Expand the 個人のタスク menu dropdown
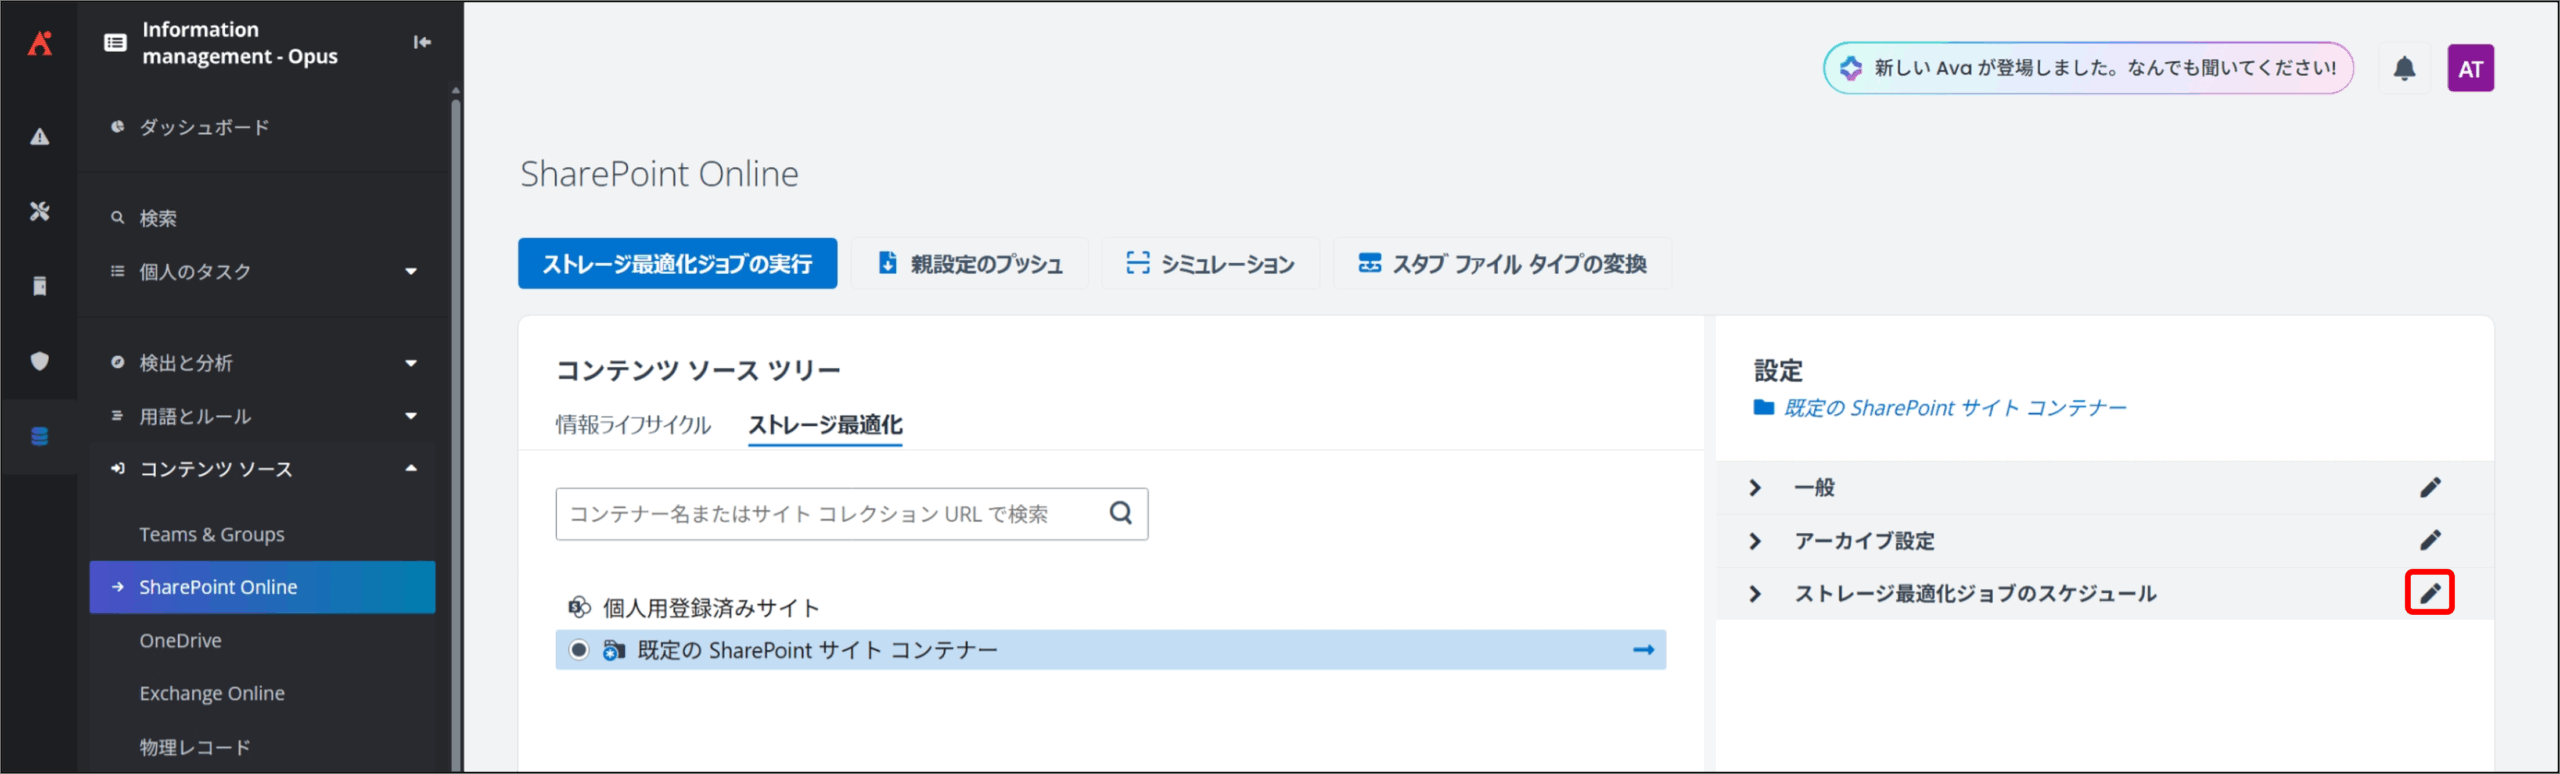2560x774 pixels. coord(411,271)
